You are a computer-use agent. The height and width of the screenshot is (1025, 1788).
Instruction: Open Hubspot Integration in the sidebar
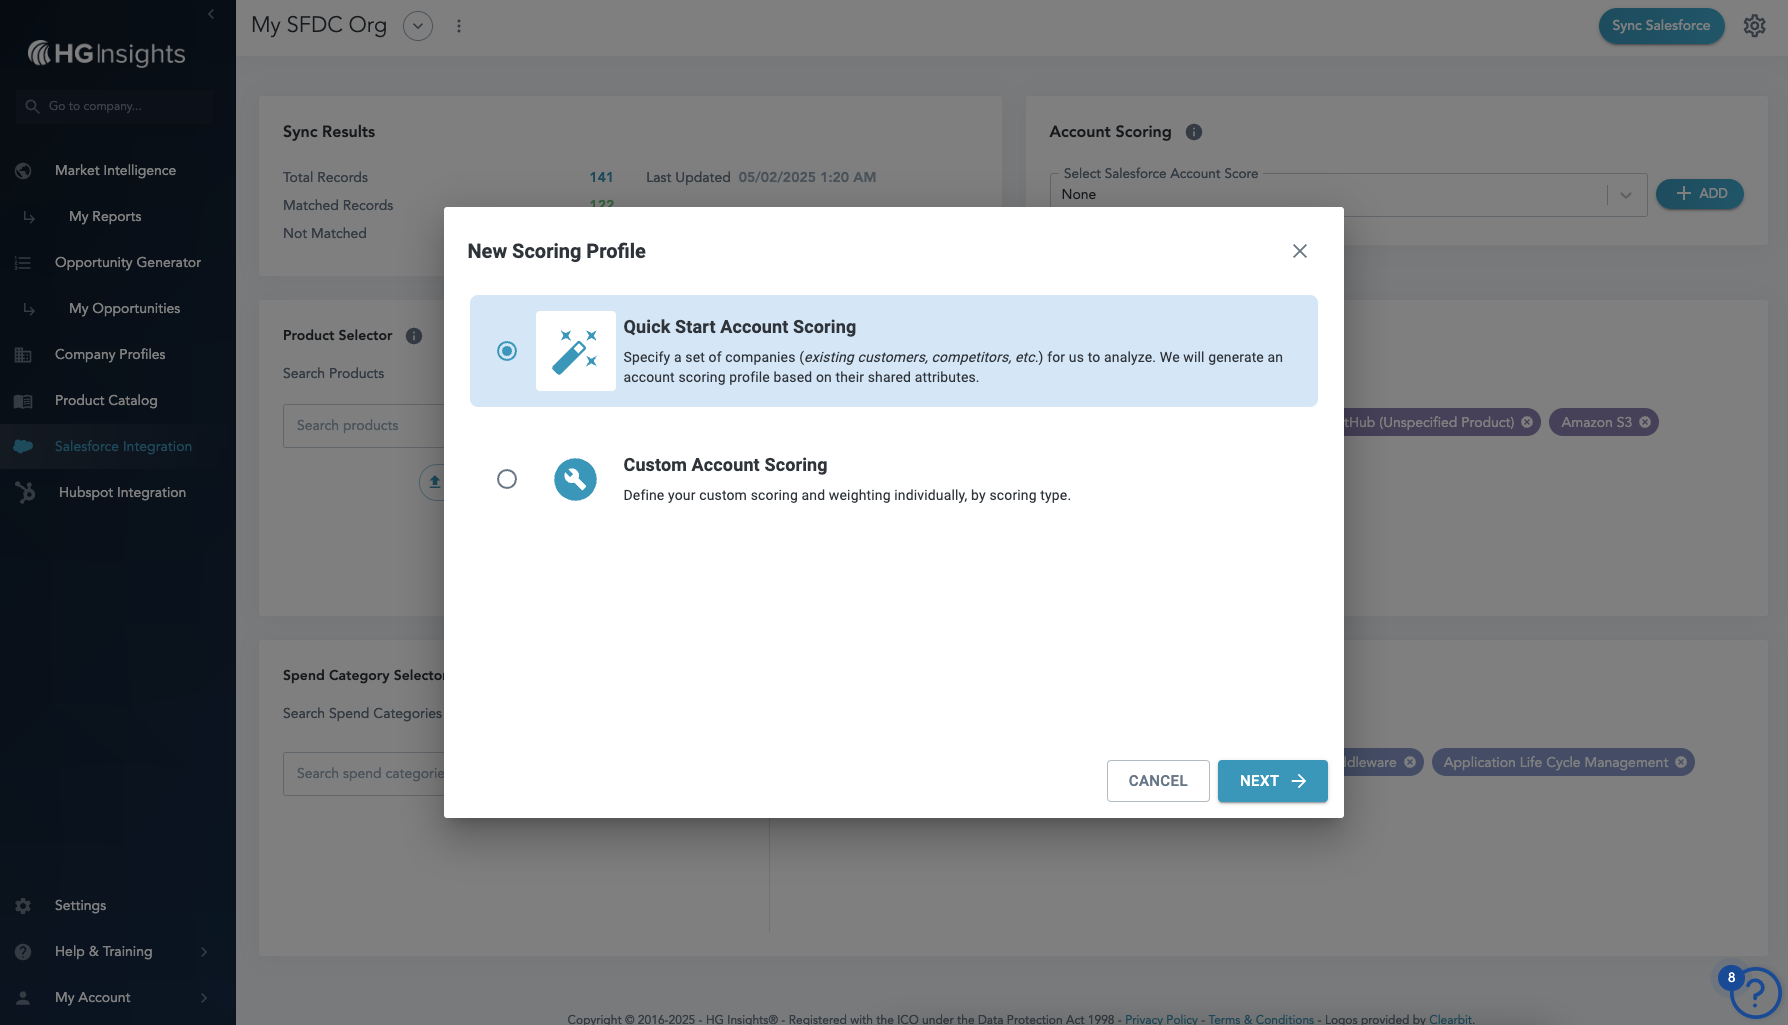pos(122,492)
